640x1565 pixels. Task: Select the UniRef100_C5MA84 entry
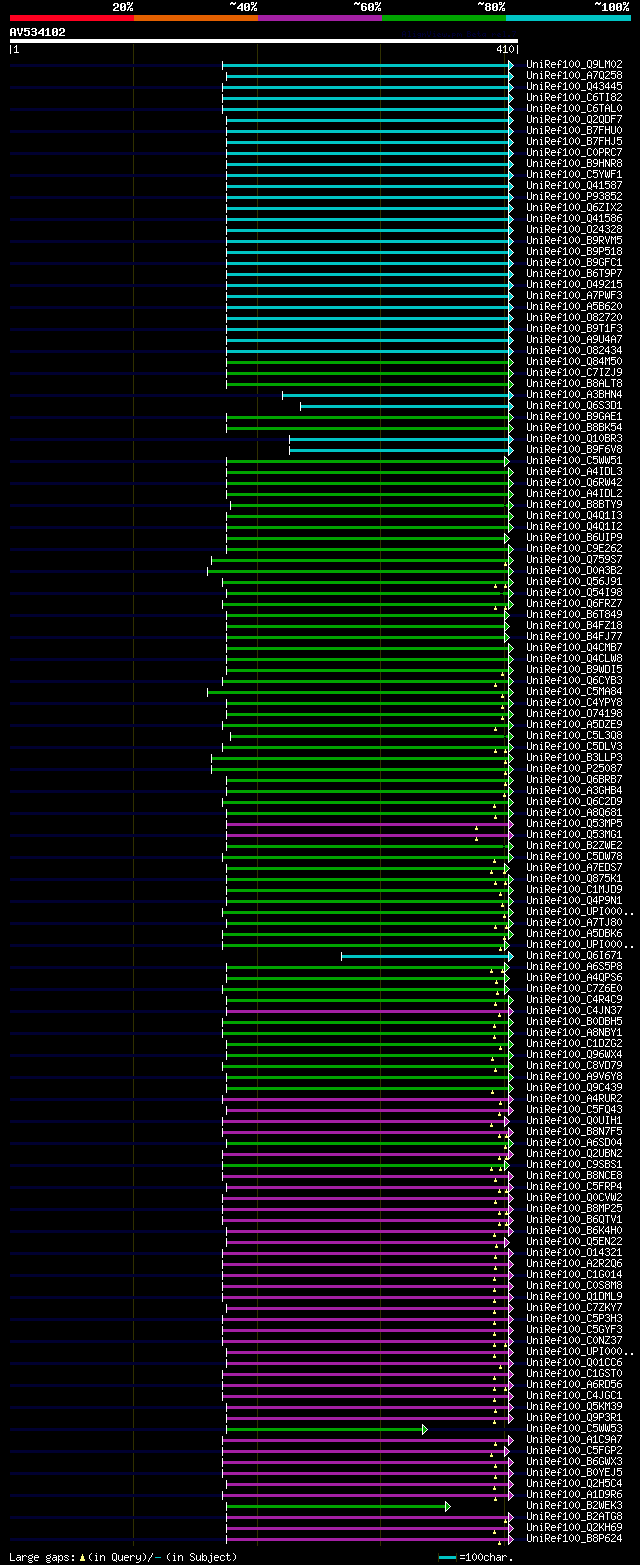[574, 691]
